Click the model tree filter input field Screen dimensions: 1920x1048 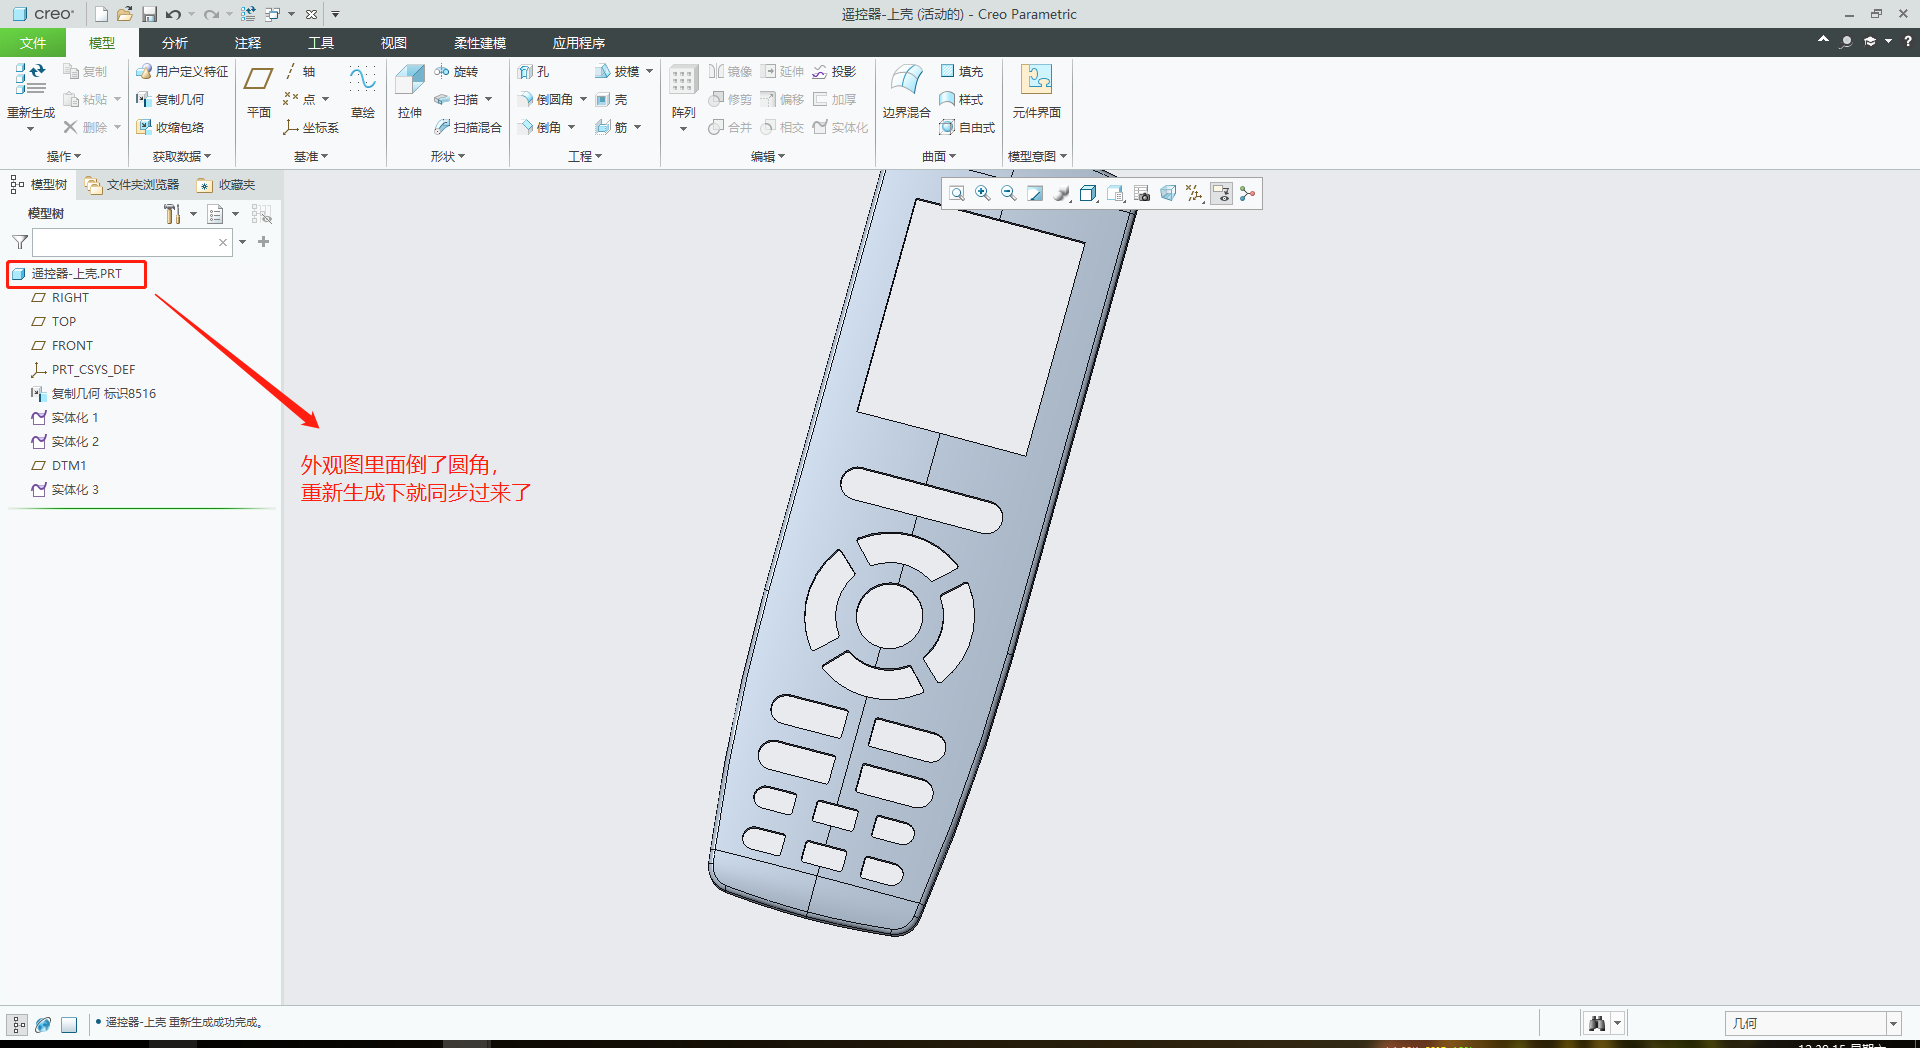pos(125,242)
